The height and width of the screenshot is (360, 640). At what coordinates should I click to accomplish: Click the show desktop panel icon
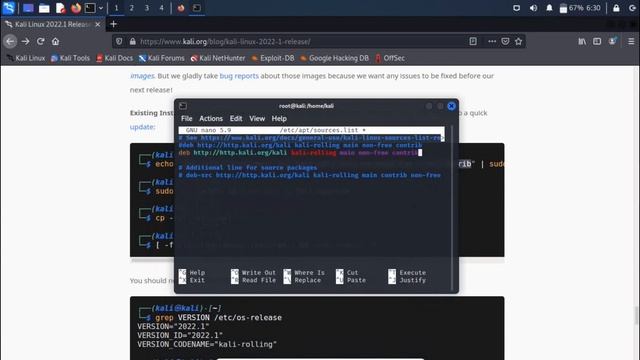[28, 8]
